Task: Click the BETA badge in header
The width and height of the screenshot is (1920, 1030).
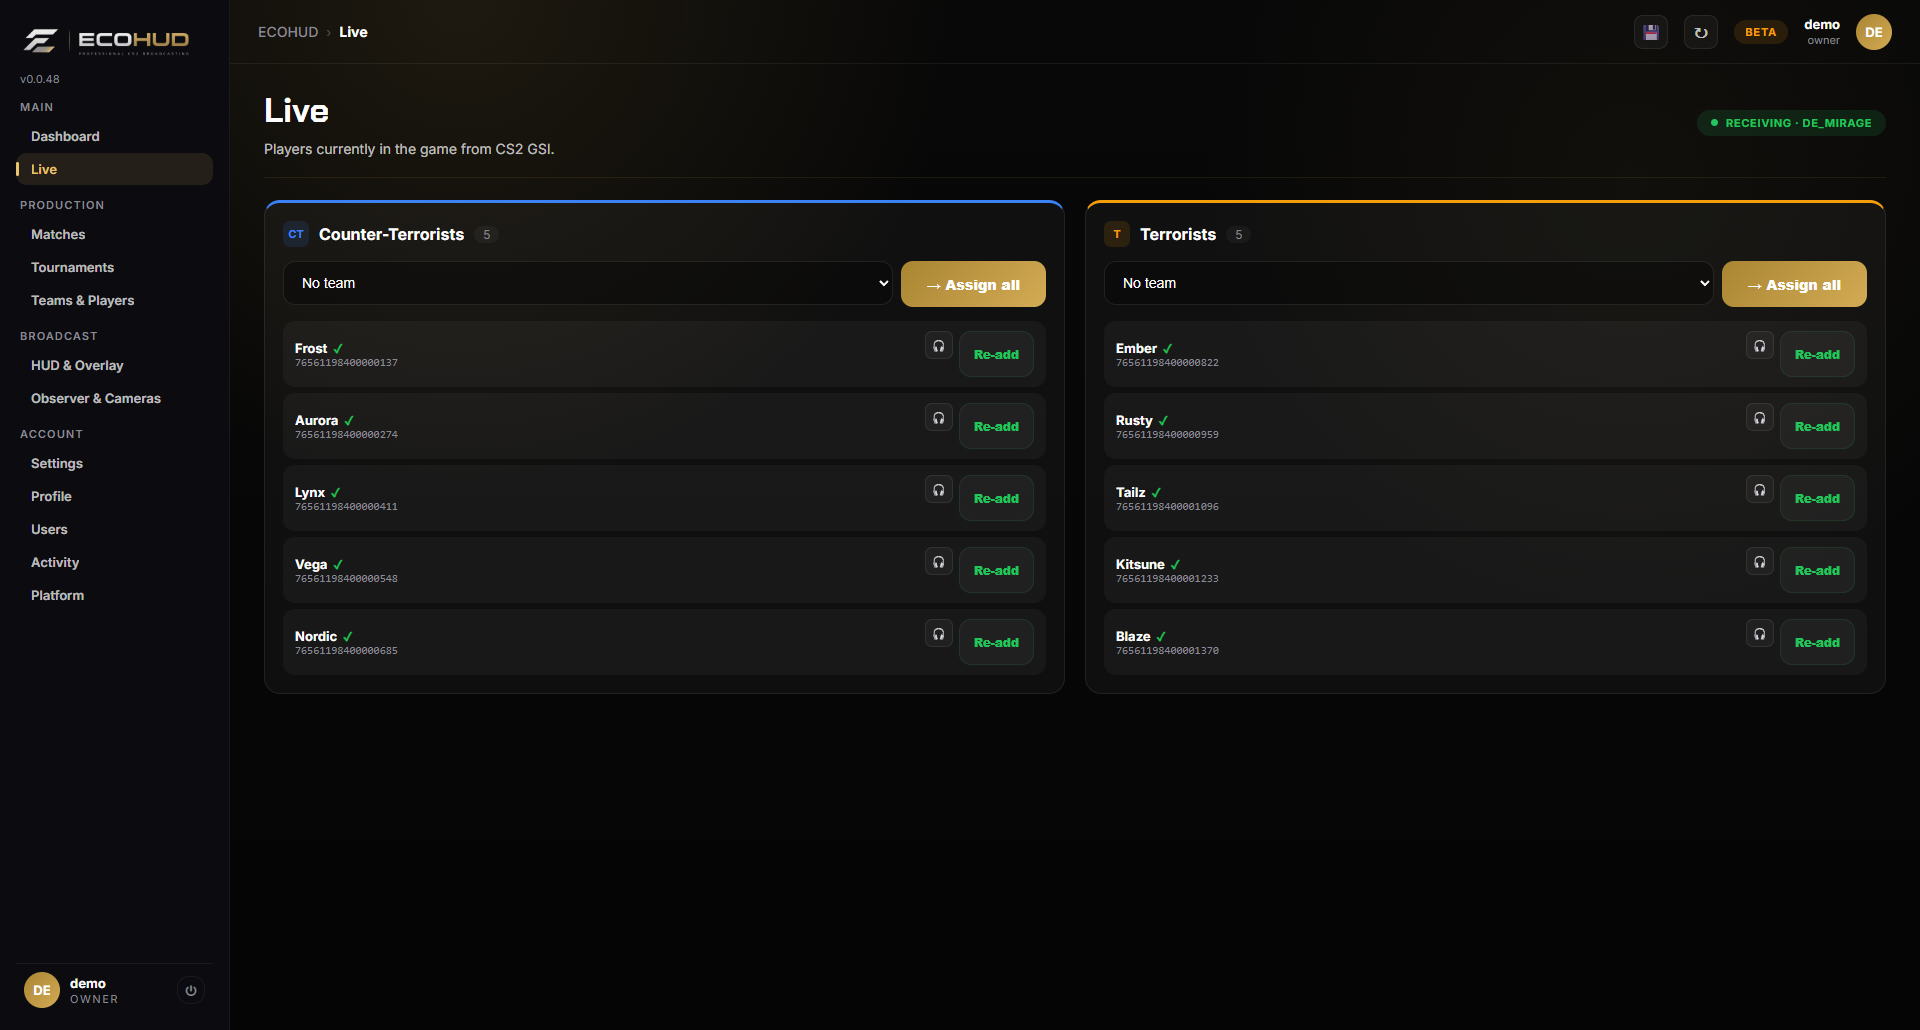Action: (1760, 32)
